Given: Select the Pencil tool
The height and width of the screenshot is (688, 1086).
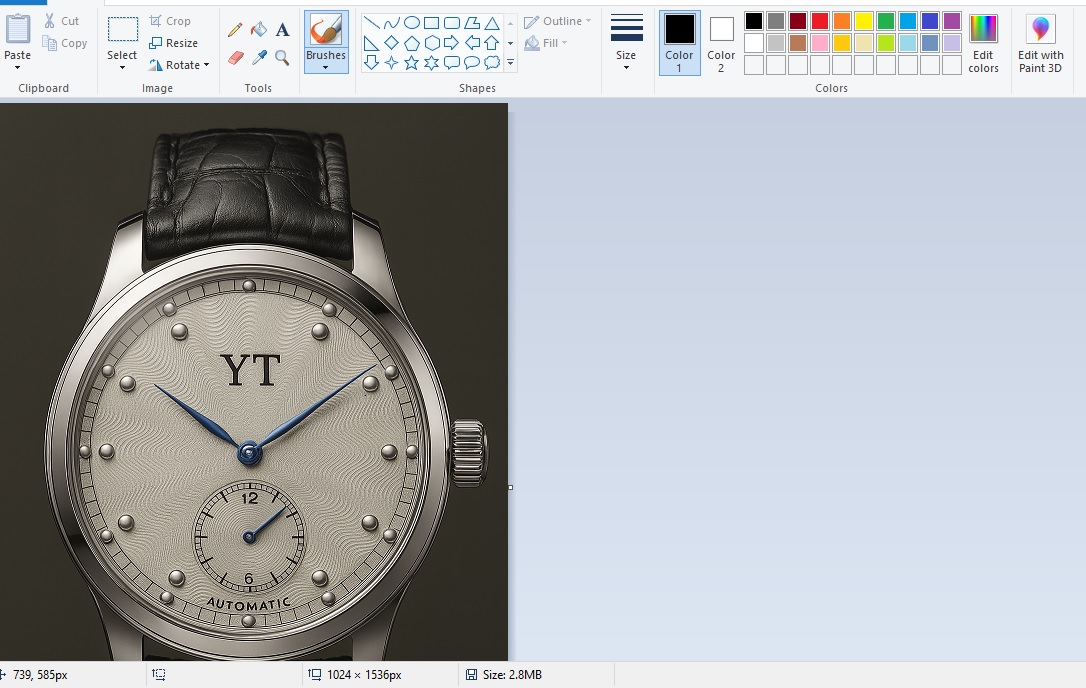Looking at the screenshot, I should 235,30.
